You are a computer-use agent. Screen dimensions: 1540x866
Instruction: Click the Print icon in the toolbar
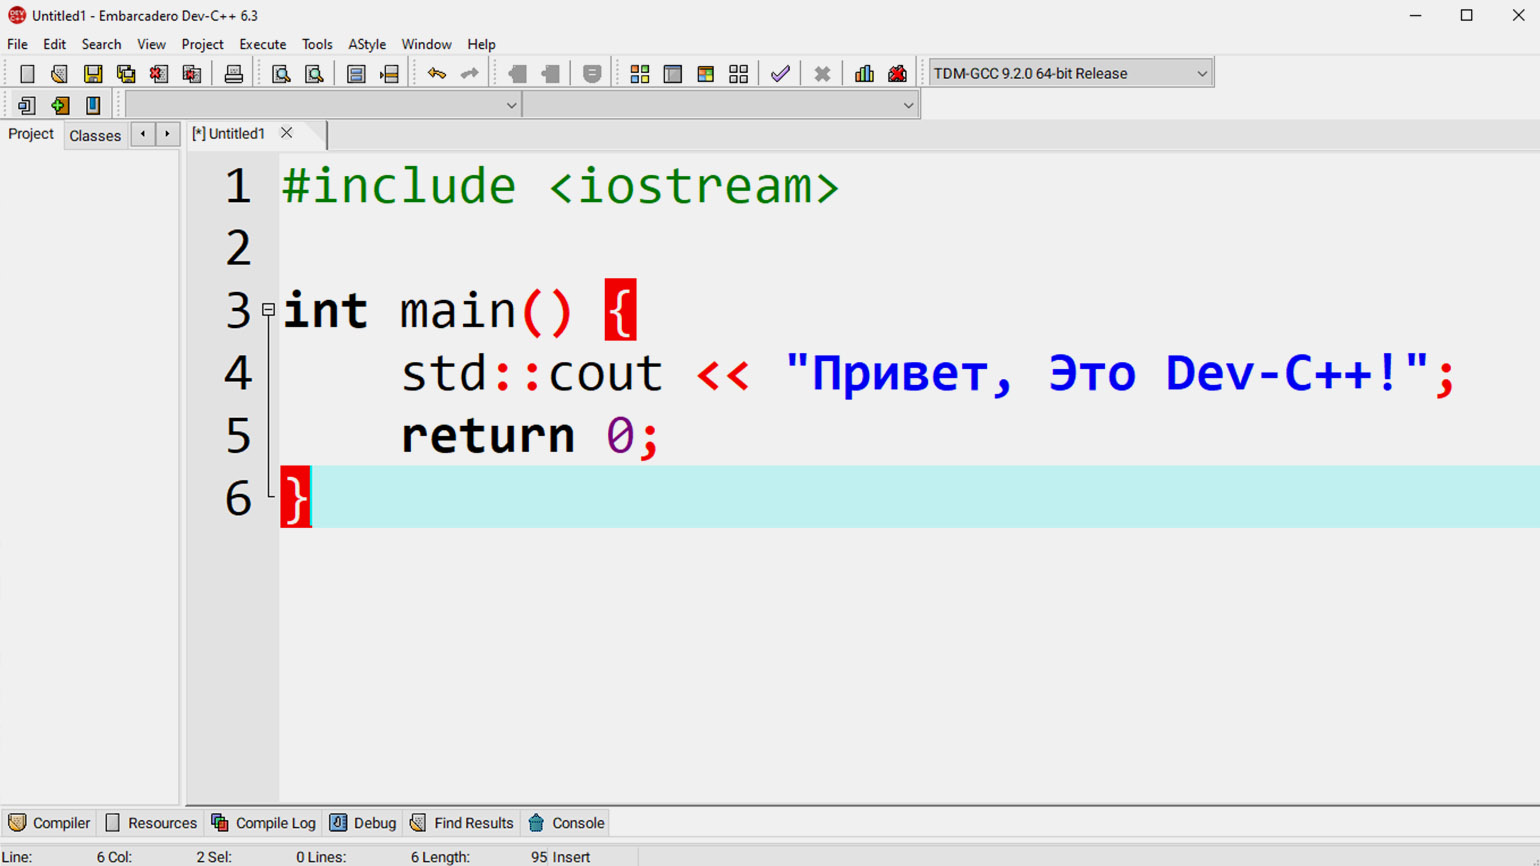[233, 74]
